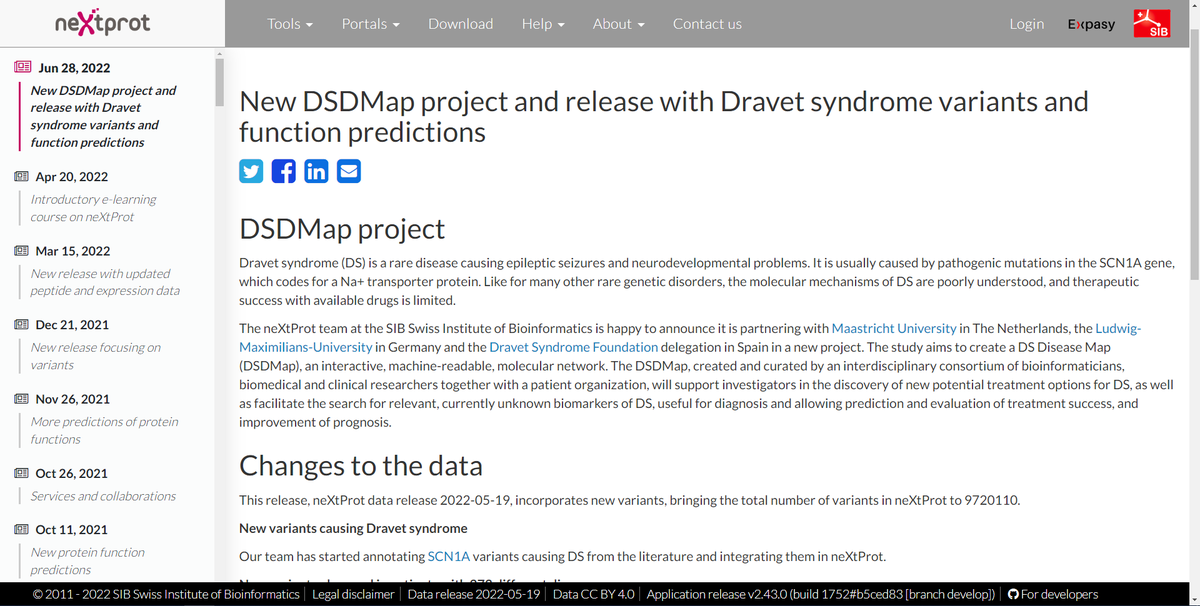Select the Nov 26, 2021 news date
Screen dimensions: 1200x606
(73, 399)
